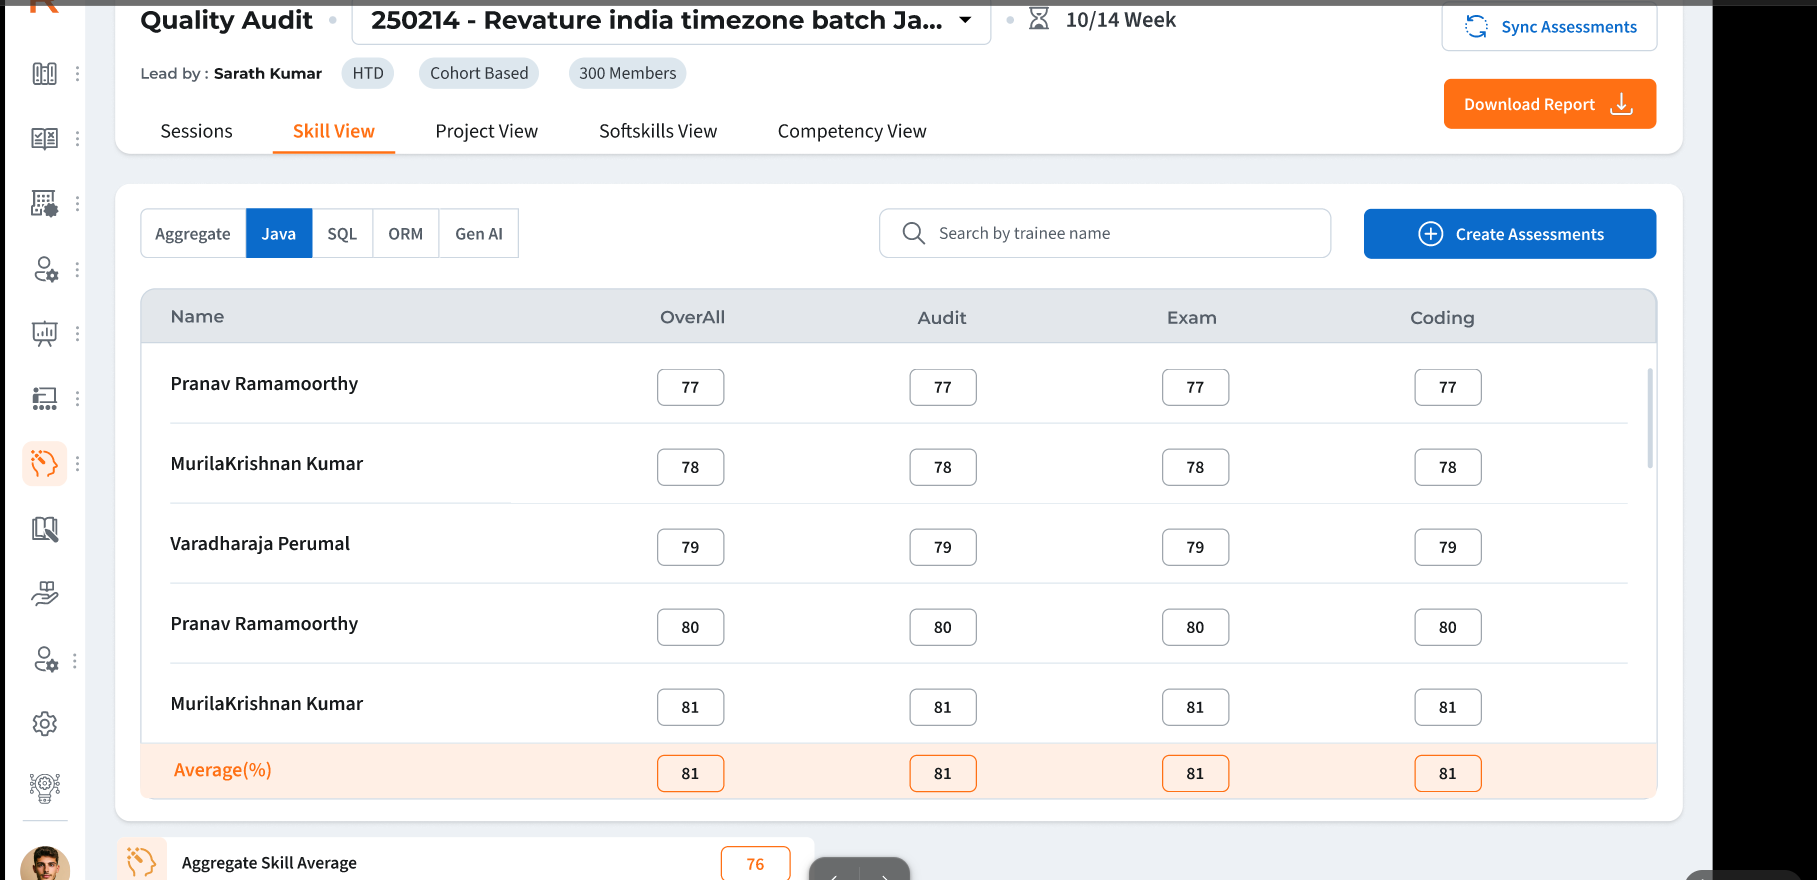Click the Sync Assessments refresh icon
This screenshot has height=880, width=1817.
tap(1476, 27)
